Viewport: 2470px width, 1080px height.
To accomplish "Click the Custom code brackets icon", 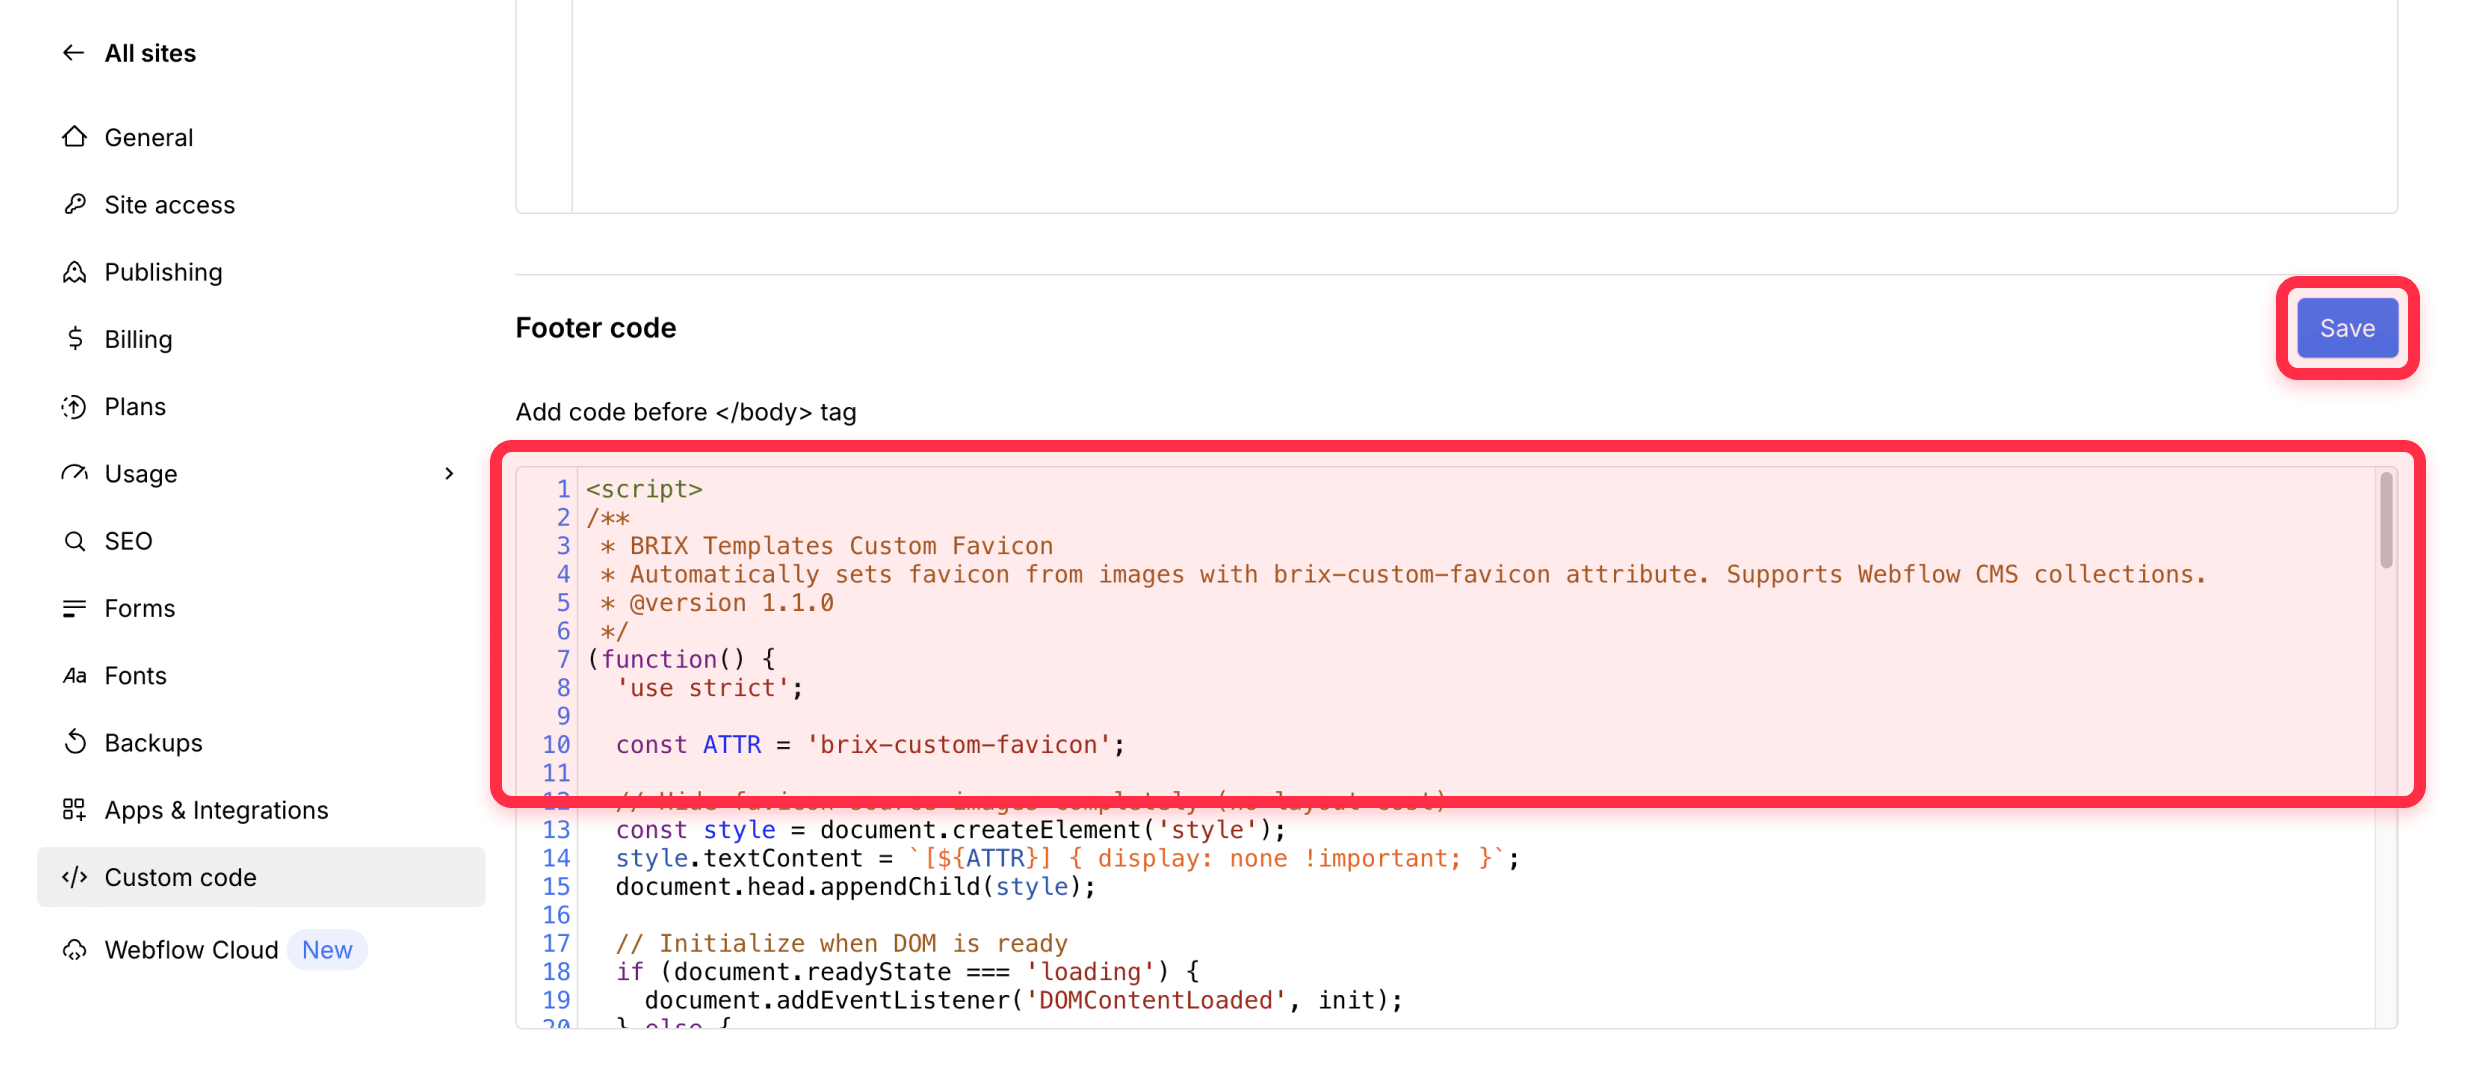I will (75, 877).
